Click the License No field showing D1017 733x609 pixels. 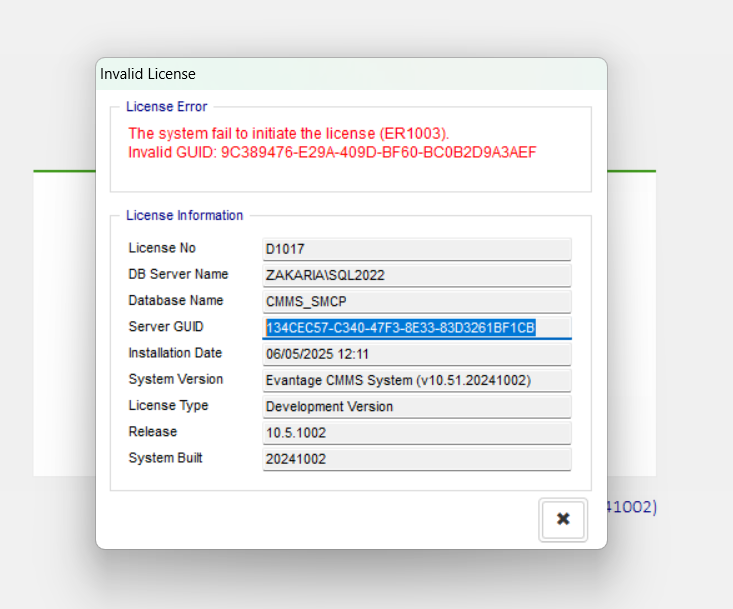416,248
